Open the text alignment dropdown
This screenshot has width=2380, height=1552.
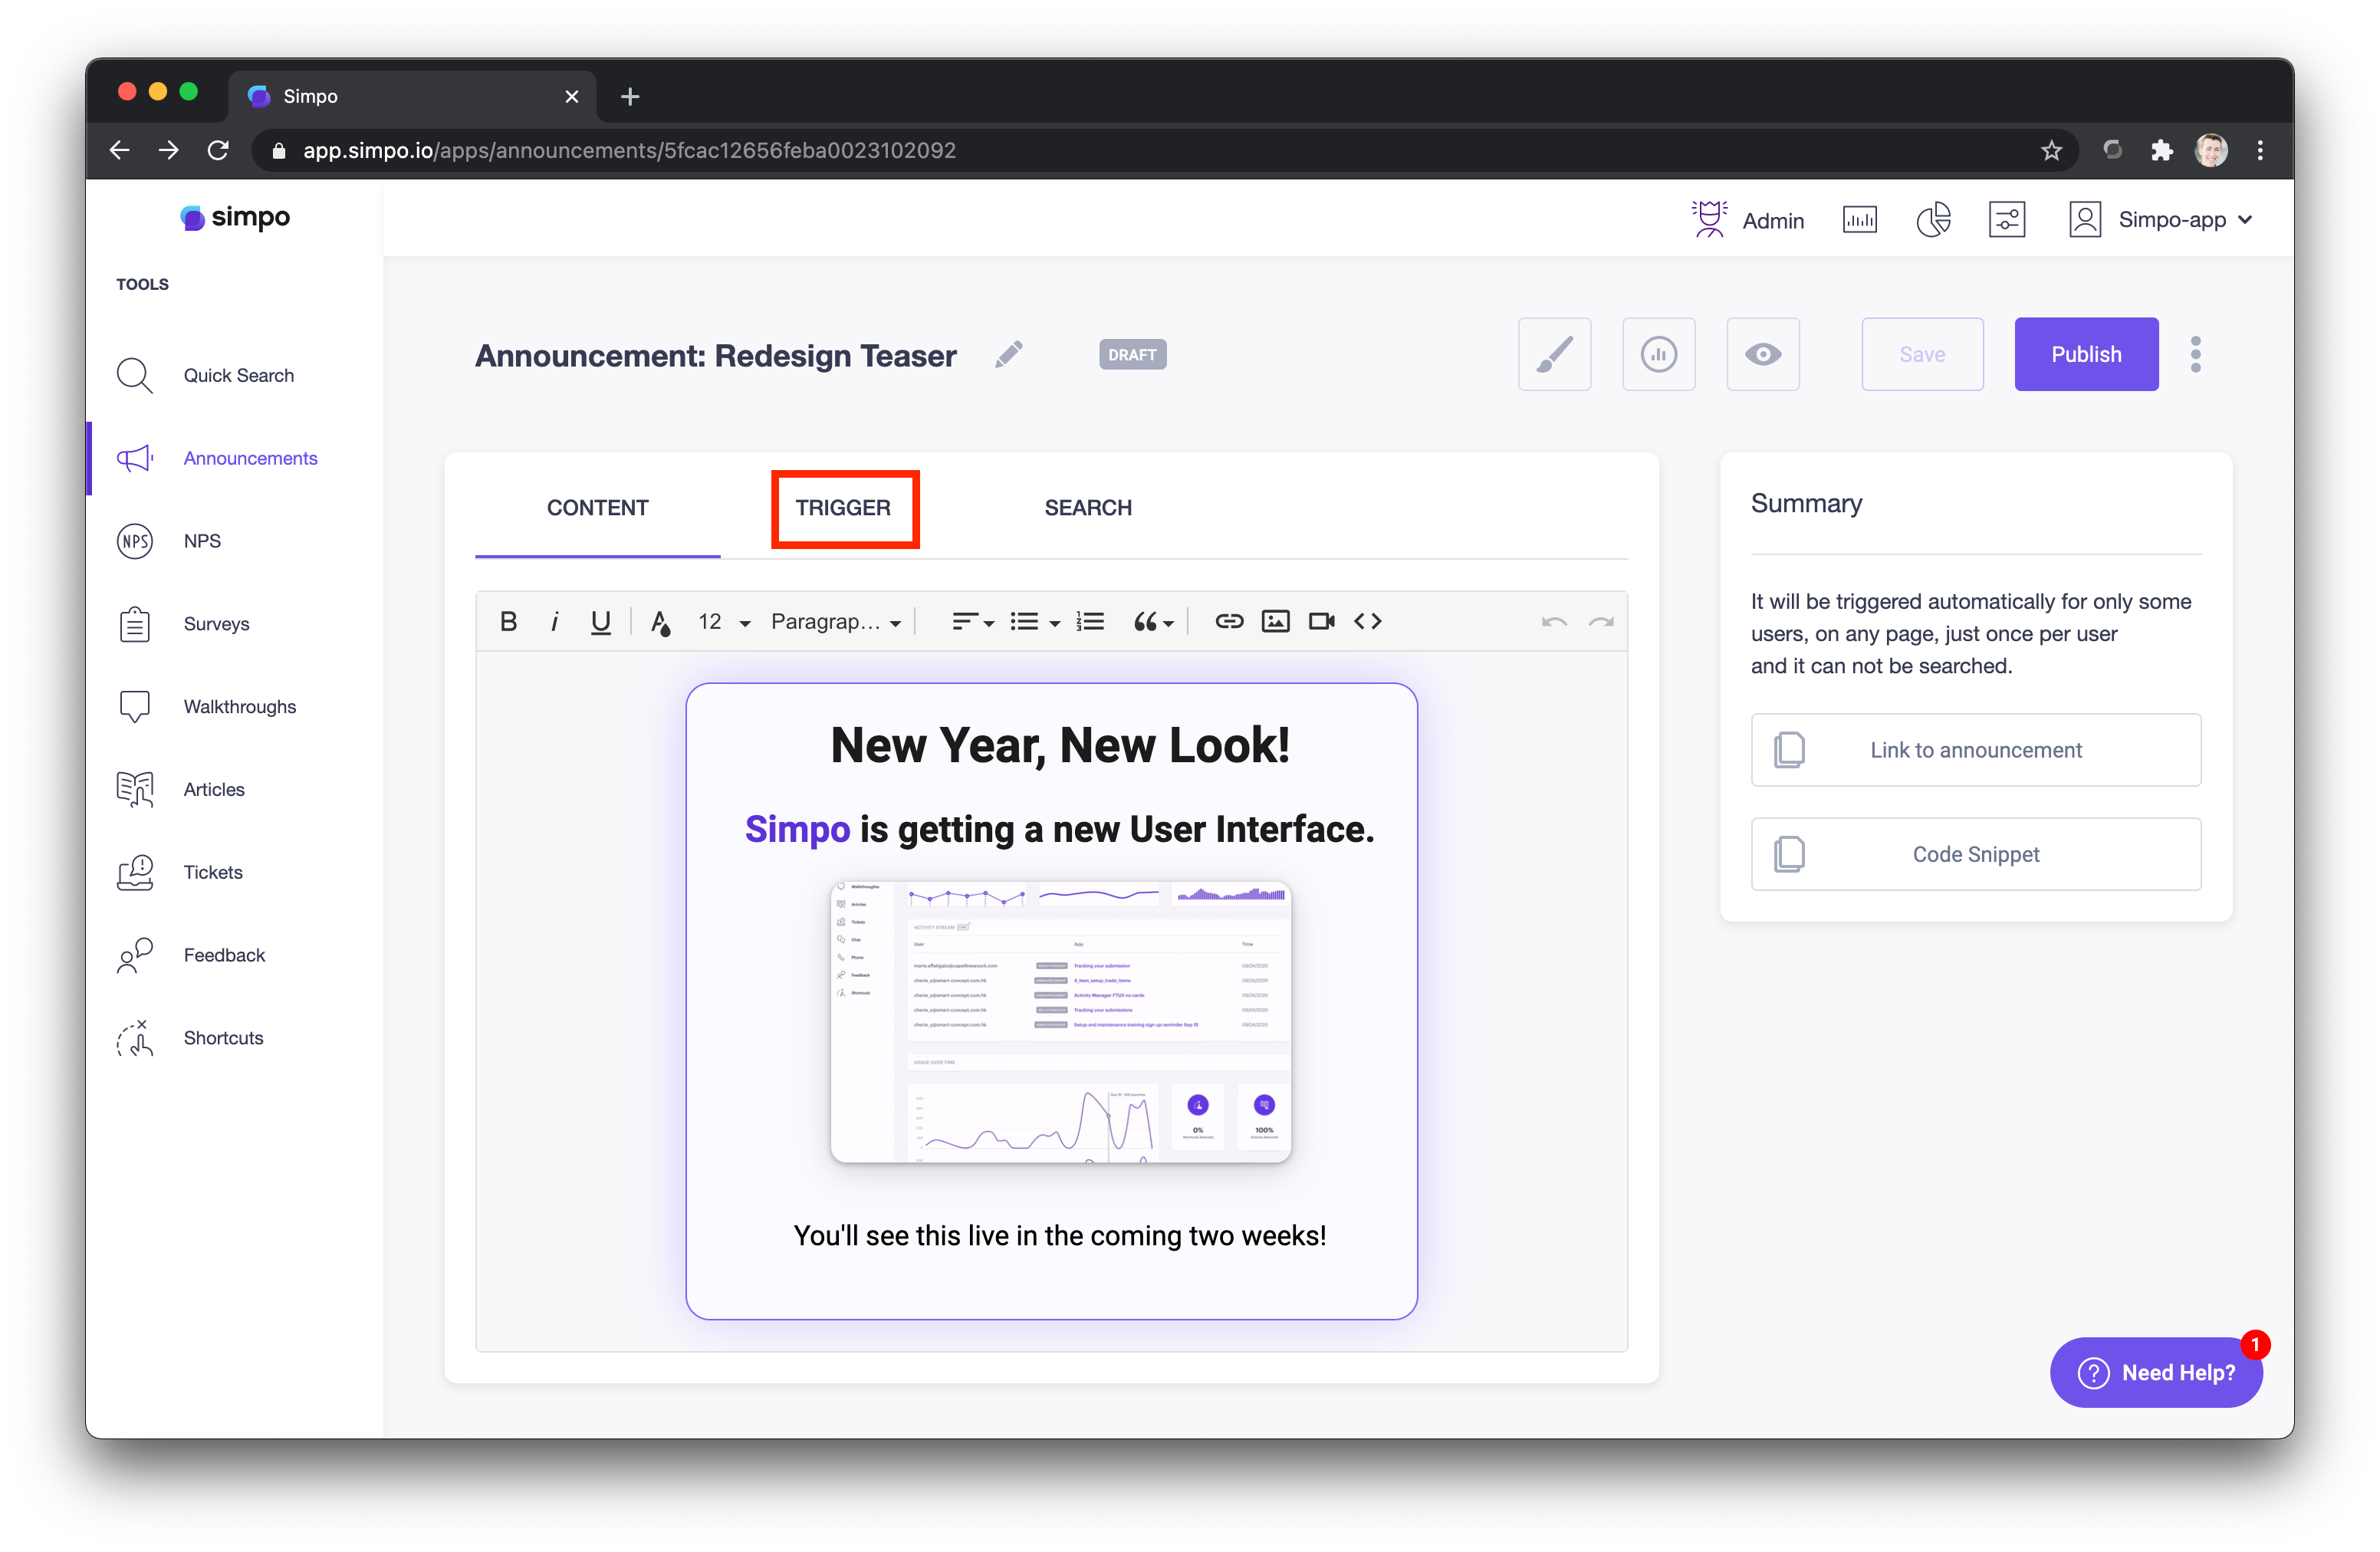pos(972,621)
